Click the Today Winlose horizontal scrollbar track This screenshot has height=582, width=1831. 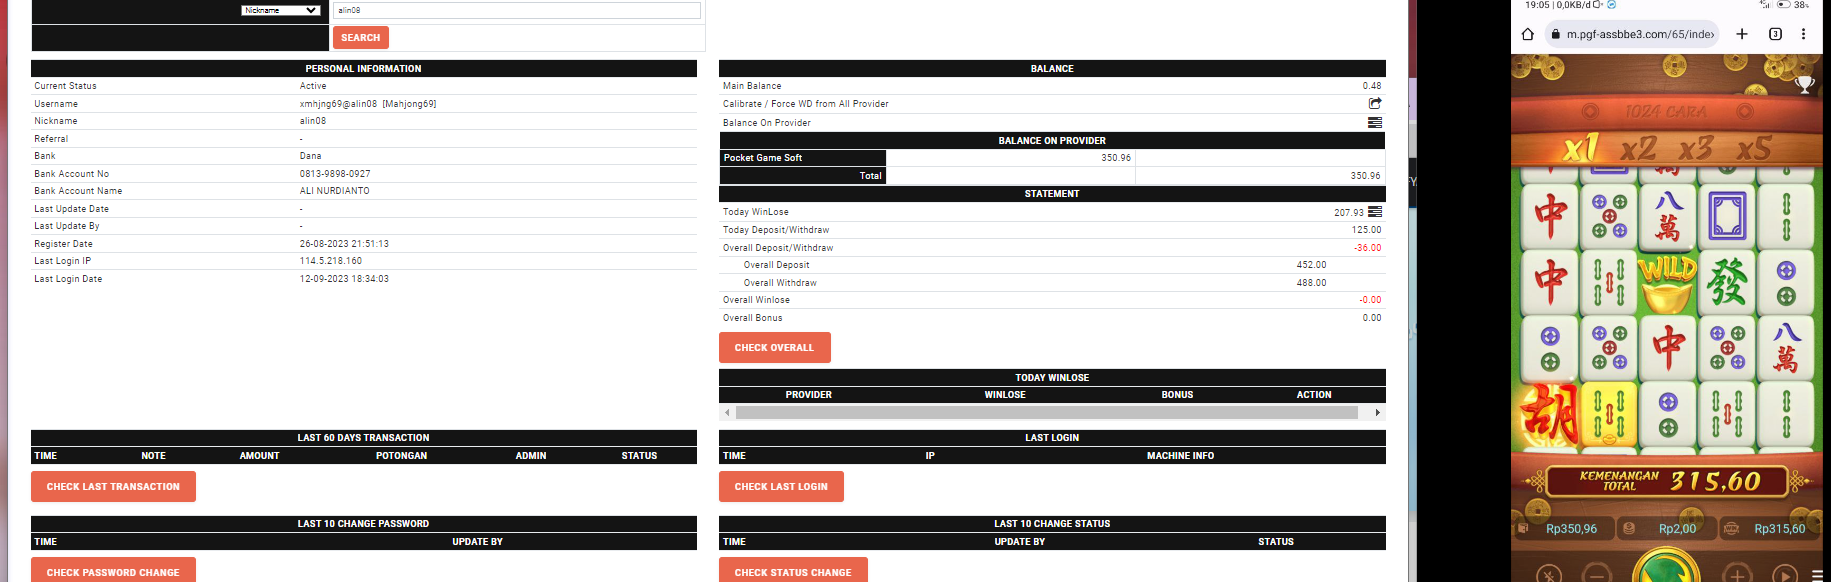point(1047,412)
